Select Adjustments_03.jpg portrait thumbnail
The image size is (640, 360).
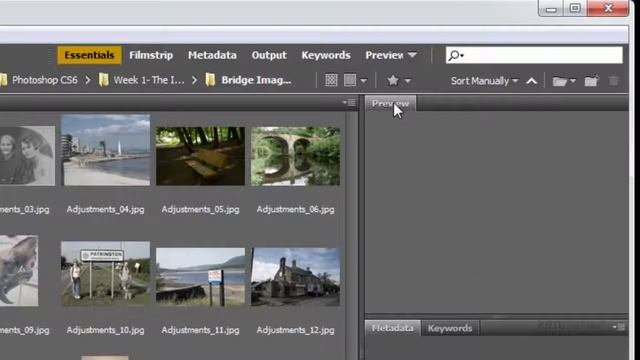coord(27,156)
